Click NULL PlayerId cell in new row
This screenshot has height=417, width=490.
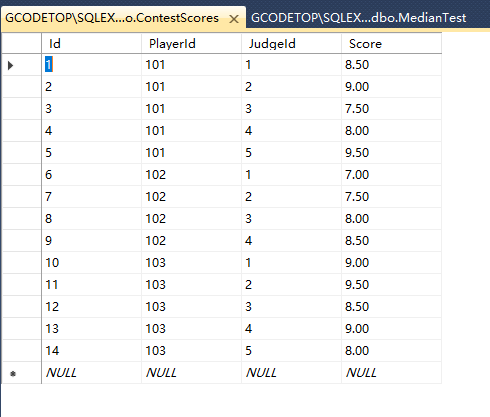tap(192, 373)
